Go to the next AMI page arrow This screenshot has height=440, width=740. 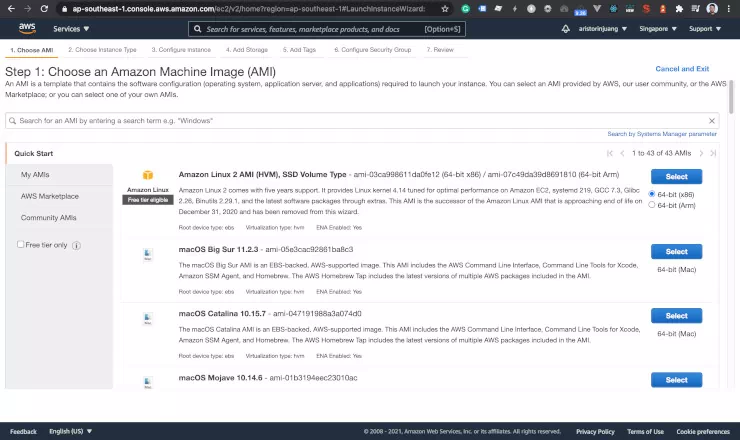pos(701,153)
